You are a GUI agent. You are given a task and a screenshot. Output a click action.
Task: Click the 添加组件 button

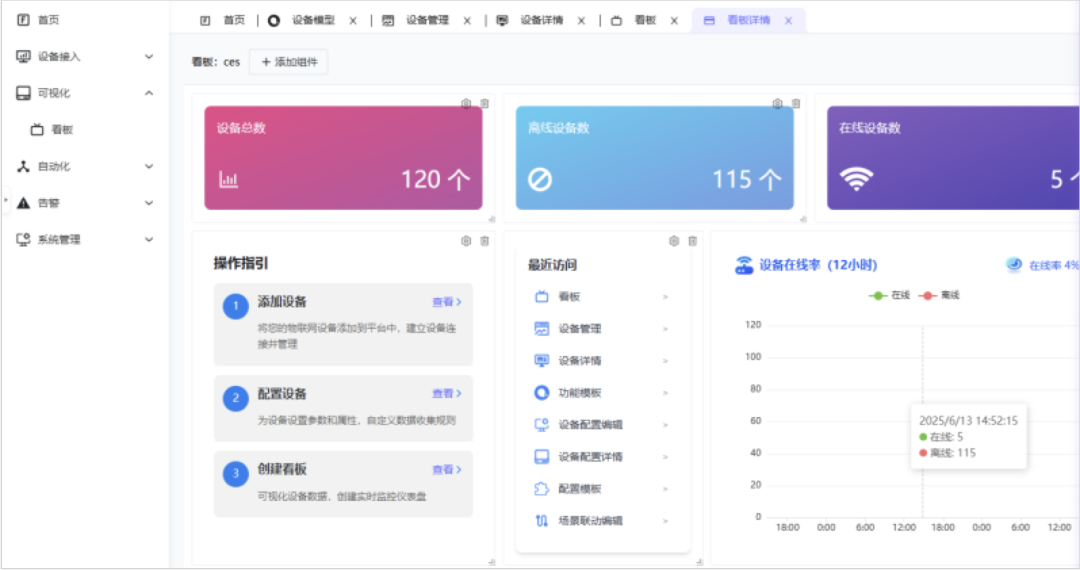(x=288, y=62)
